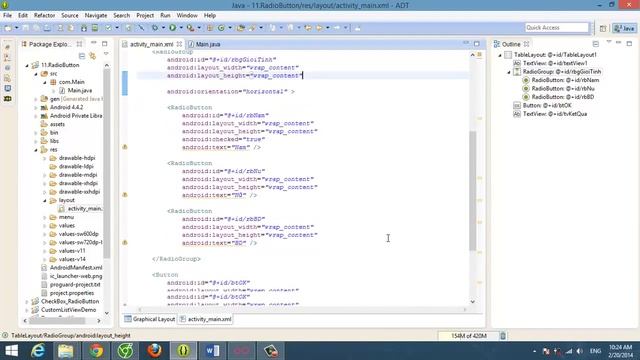This screenshot has width=640, height=360.
Task: Open Firefox from taskbar
Action: pos(154,351)
